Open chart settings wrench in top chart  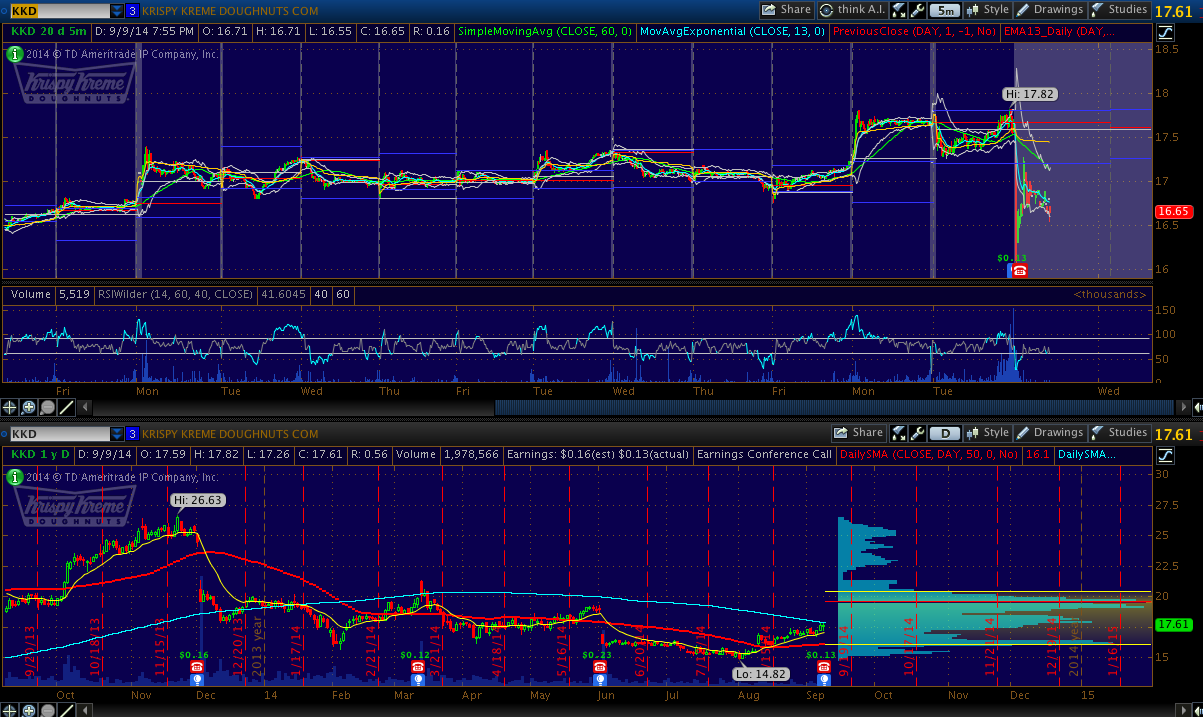point(917,10)
